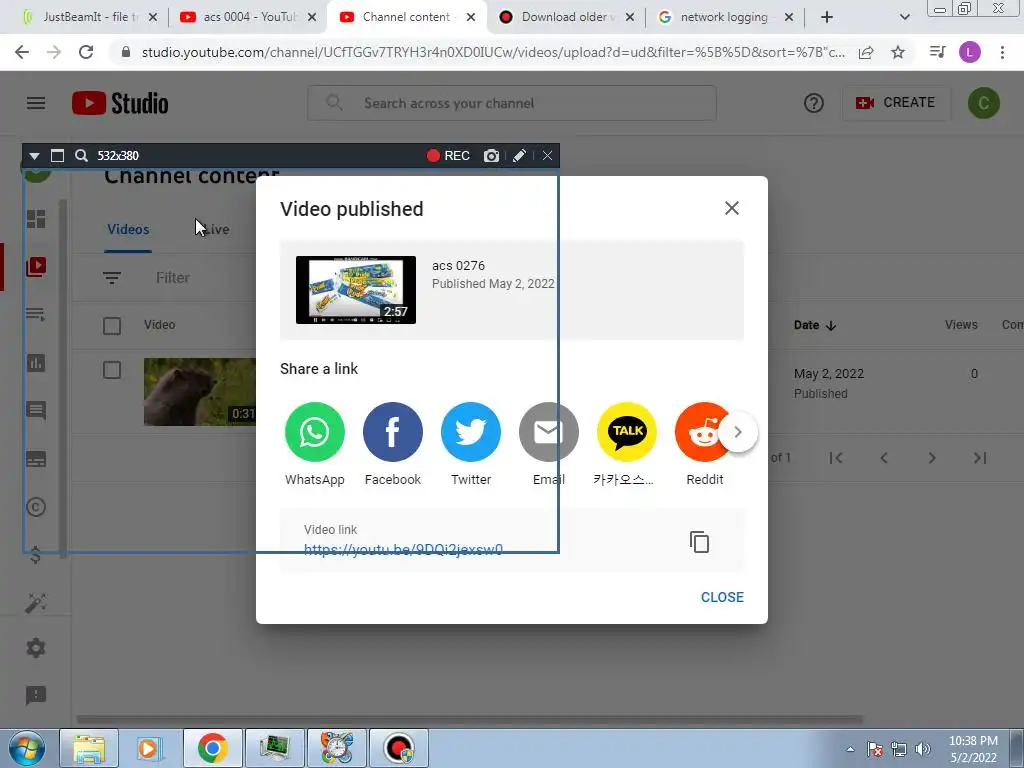Click the CREATE button
Image resolution: width=1024 pixels, height=768 pixels.
(896, 103)
